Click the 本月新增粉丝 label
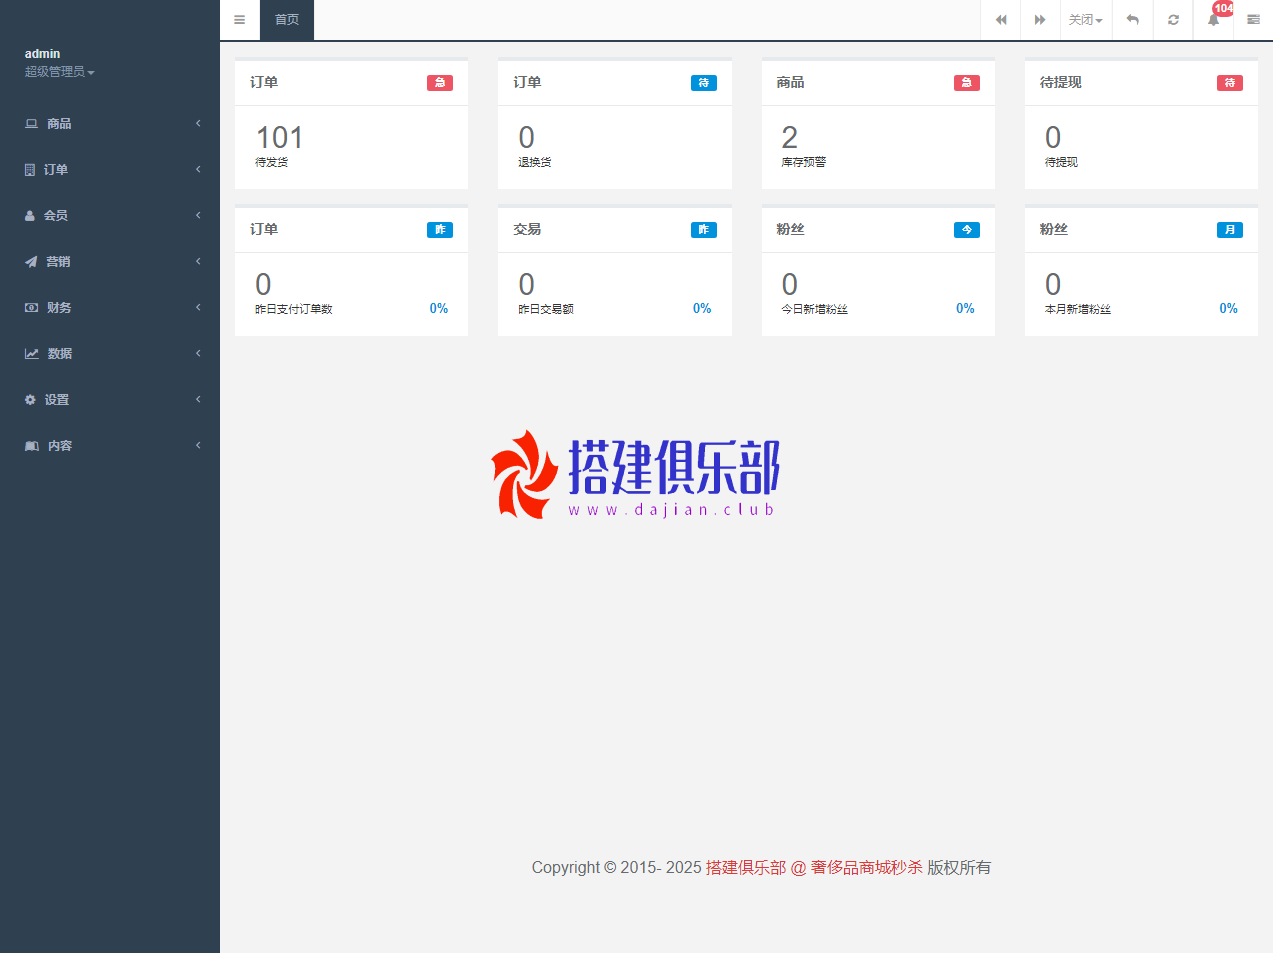The width and height of the screenshot is (1273, 953). coord(1078,309)
